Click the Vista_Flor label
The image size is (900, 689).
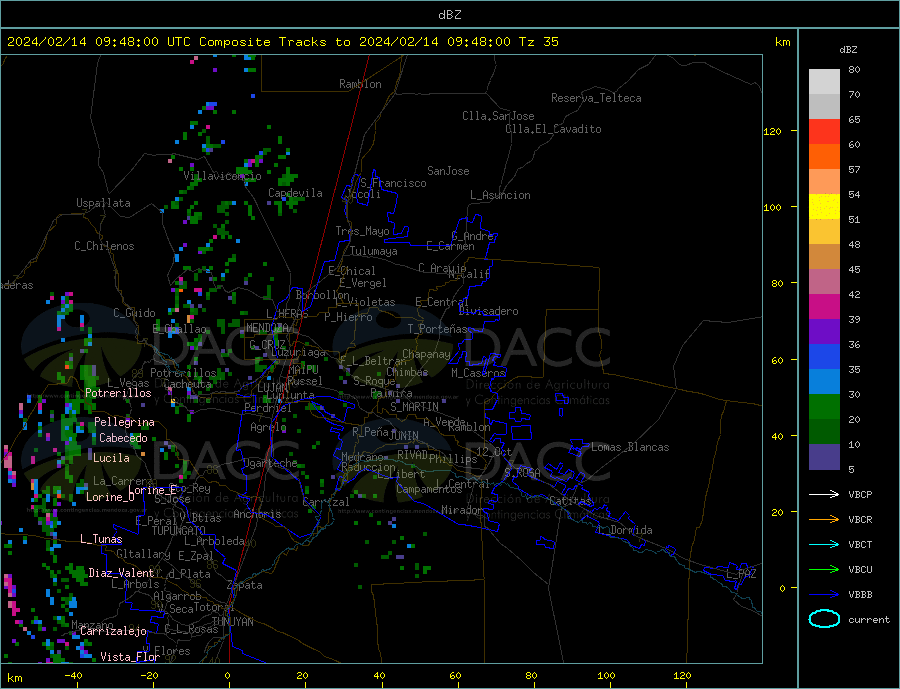[130, 657]
